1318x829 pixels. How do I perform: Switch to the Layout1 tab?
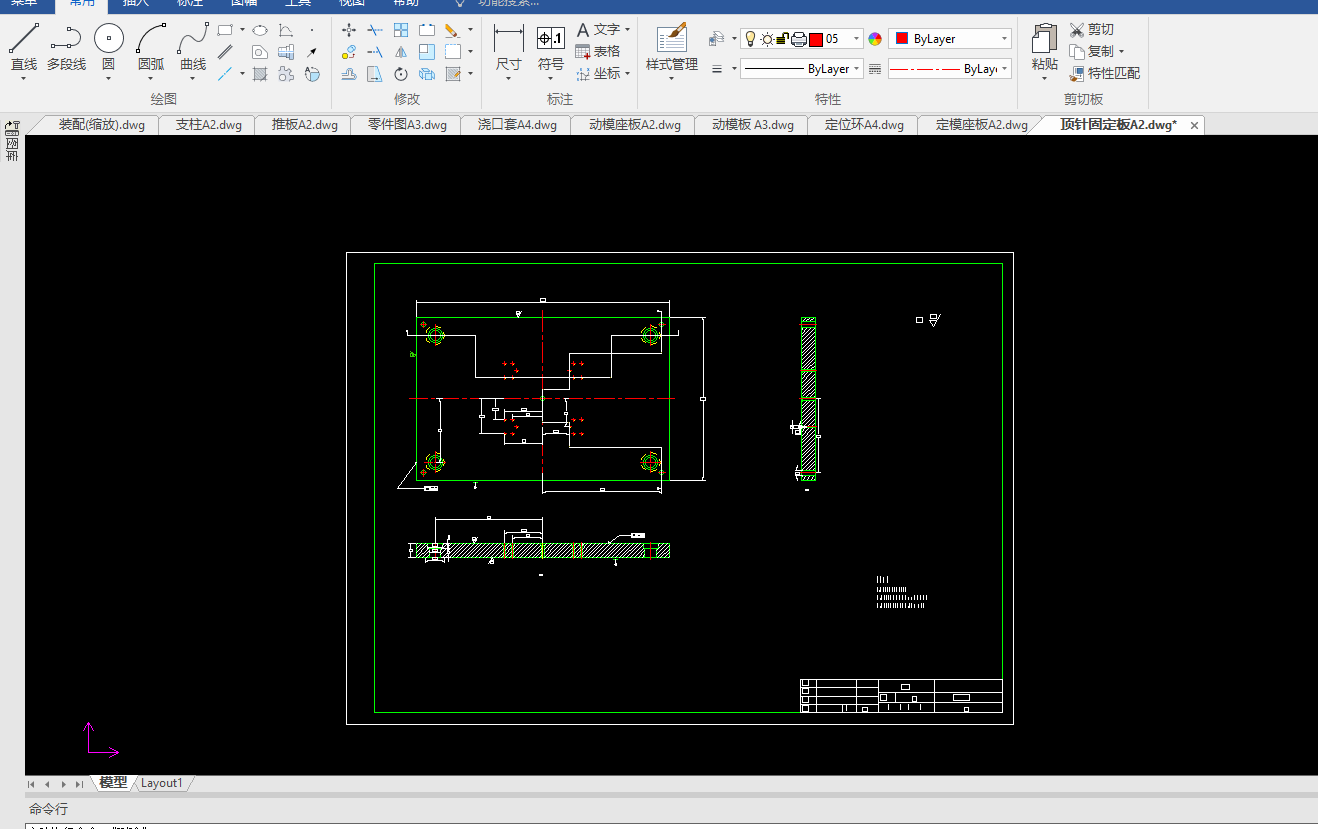click(161, 783)
